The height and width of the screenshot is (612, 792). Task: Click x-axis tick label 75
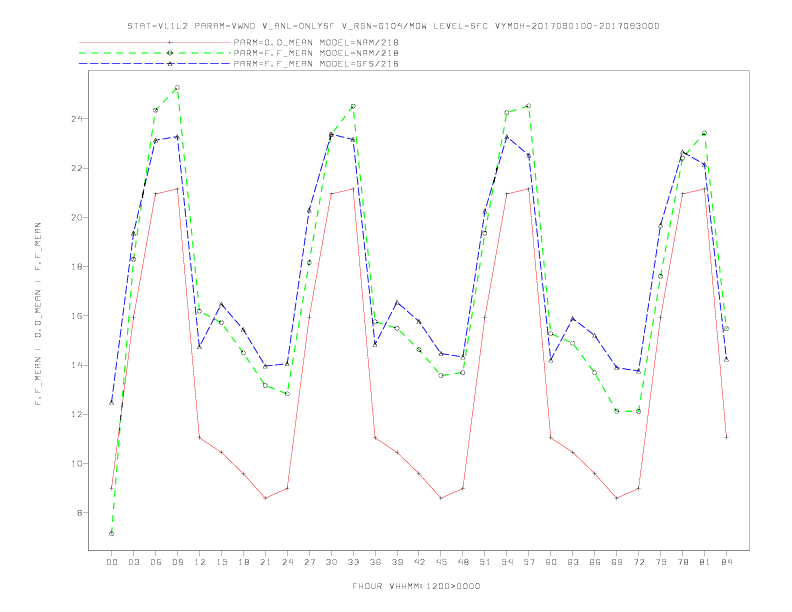[x=661, y=562]
